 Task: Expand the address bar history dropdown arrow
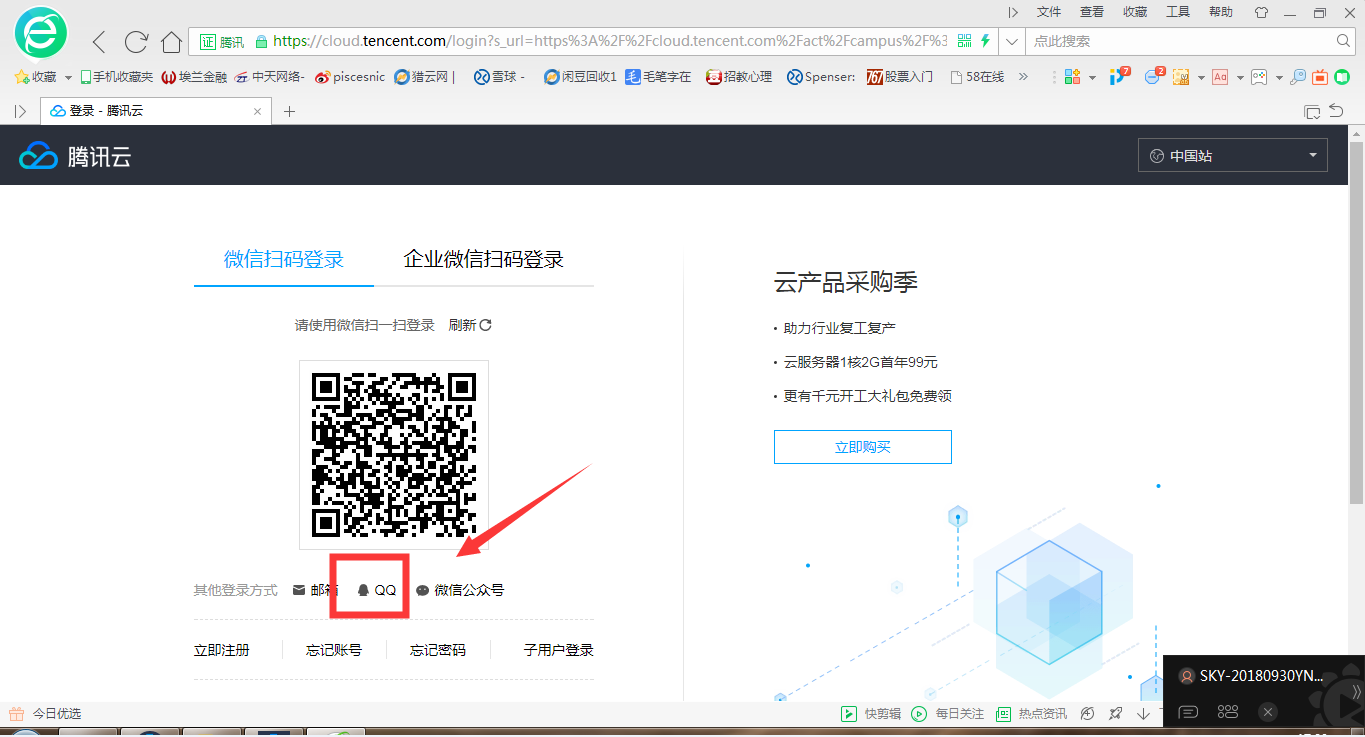point(1012,41)
